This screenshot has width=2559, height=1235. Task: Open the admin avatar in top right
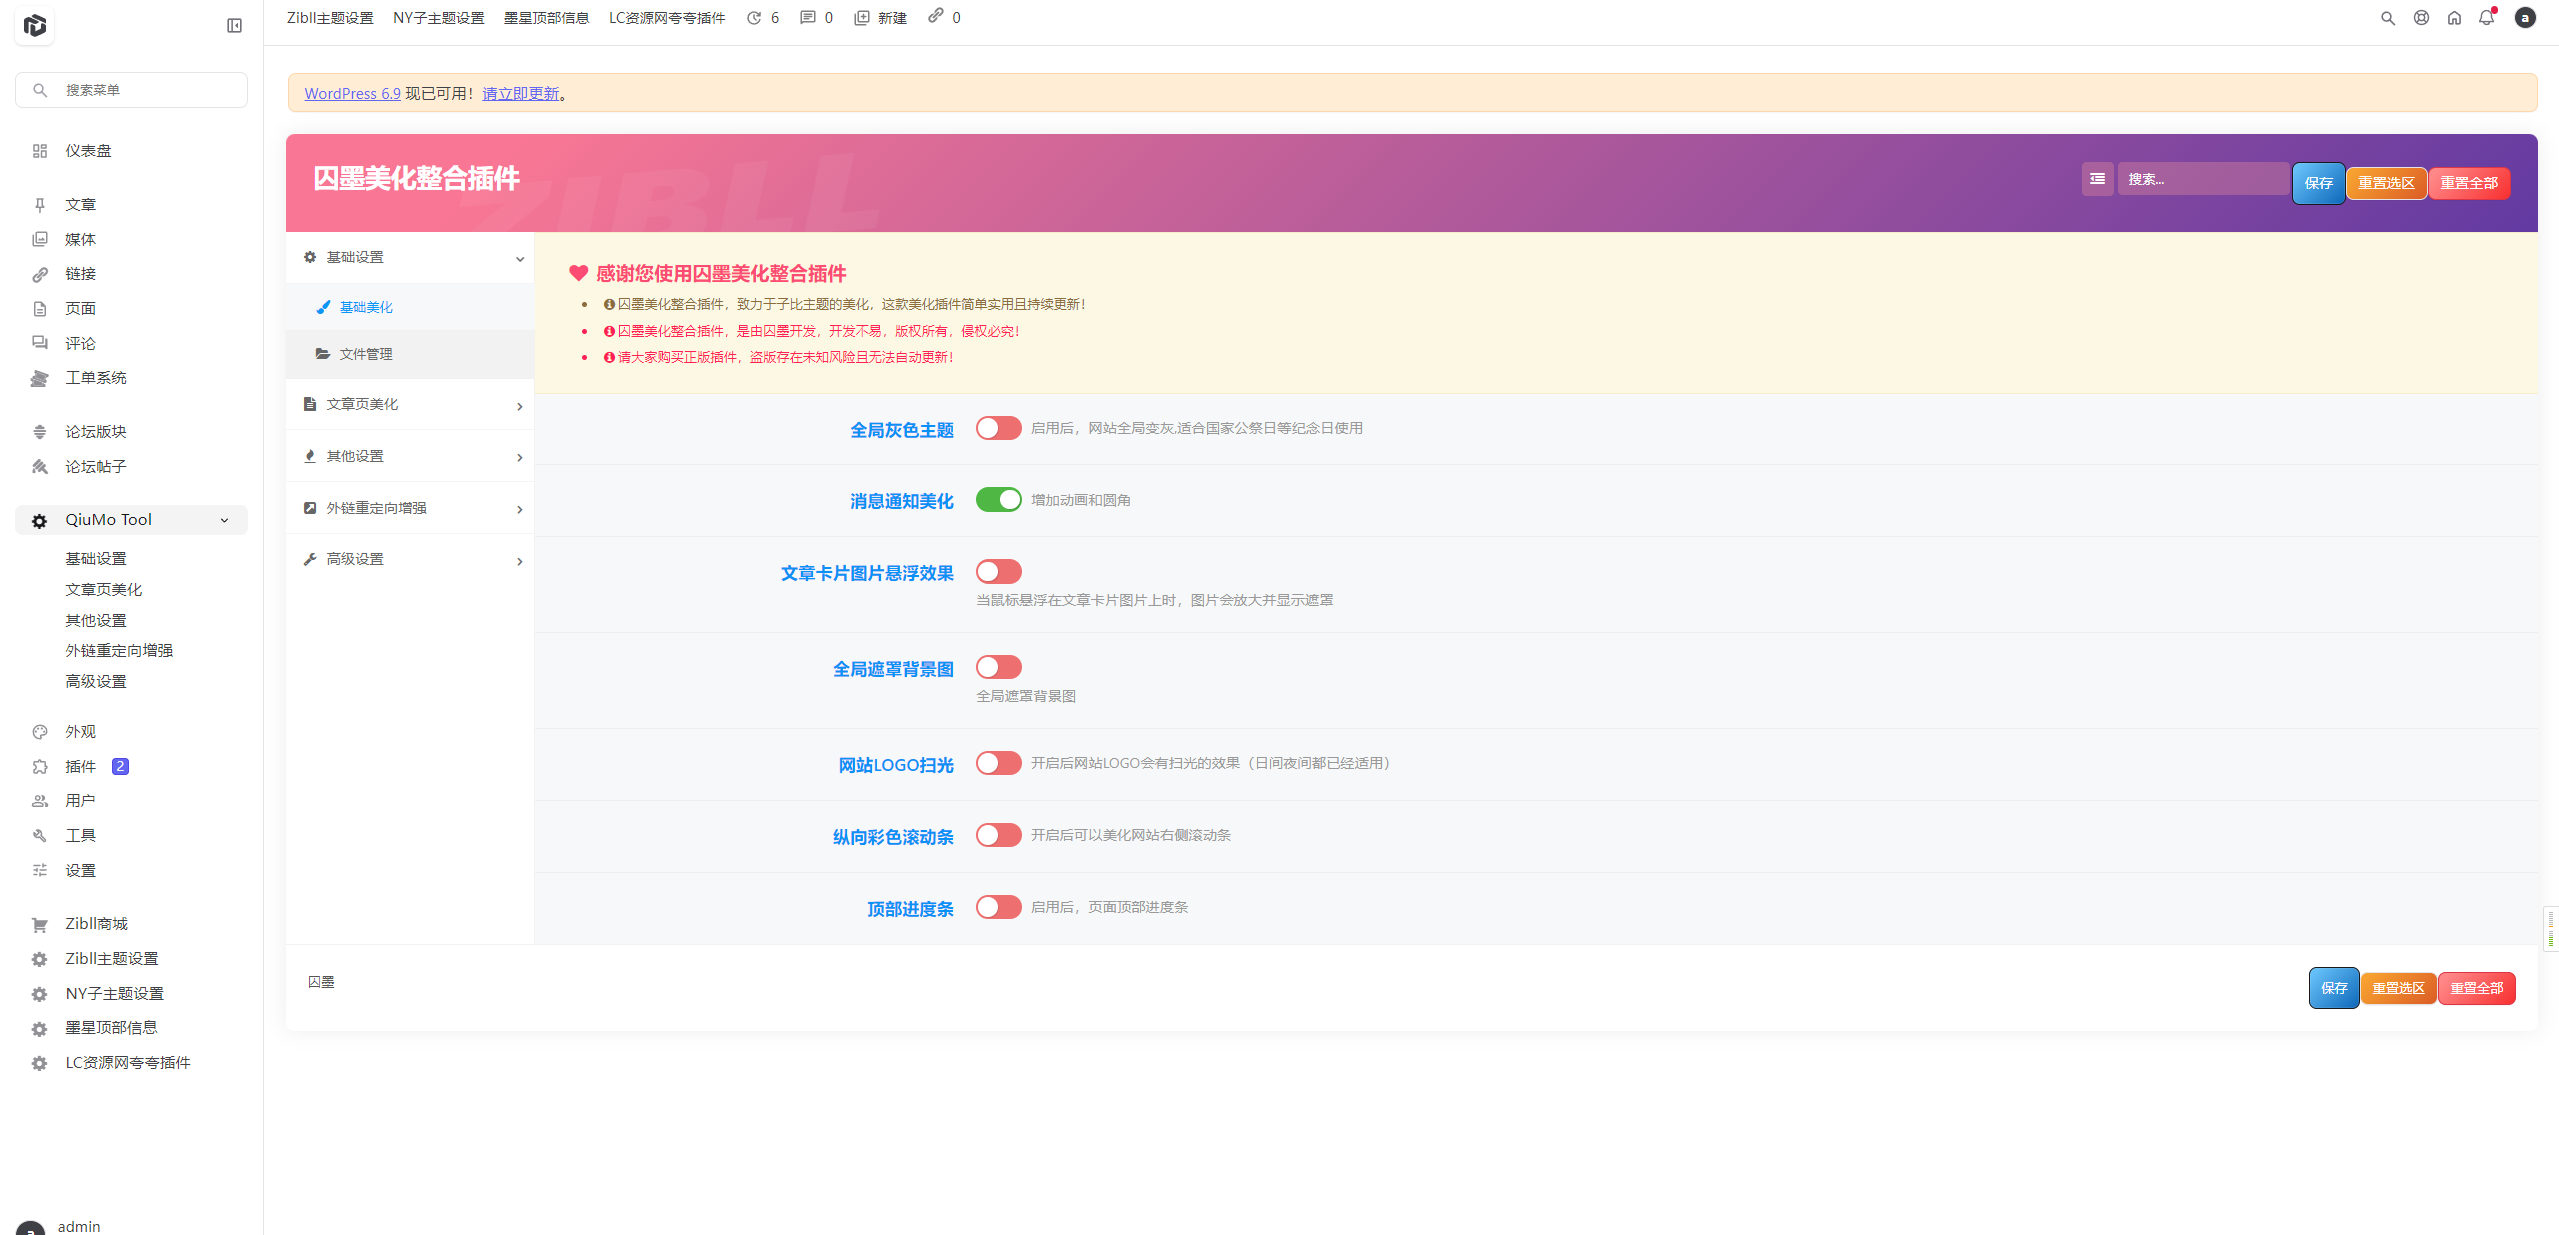point(2525,18)
